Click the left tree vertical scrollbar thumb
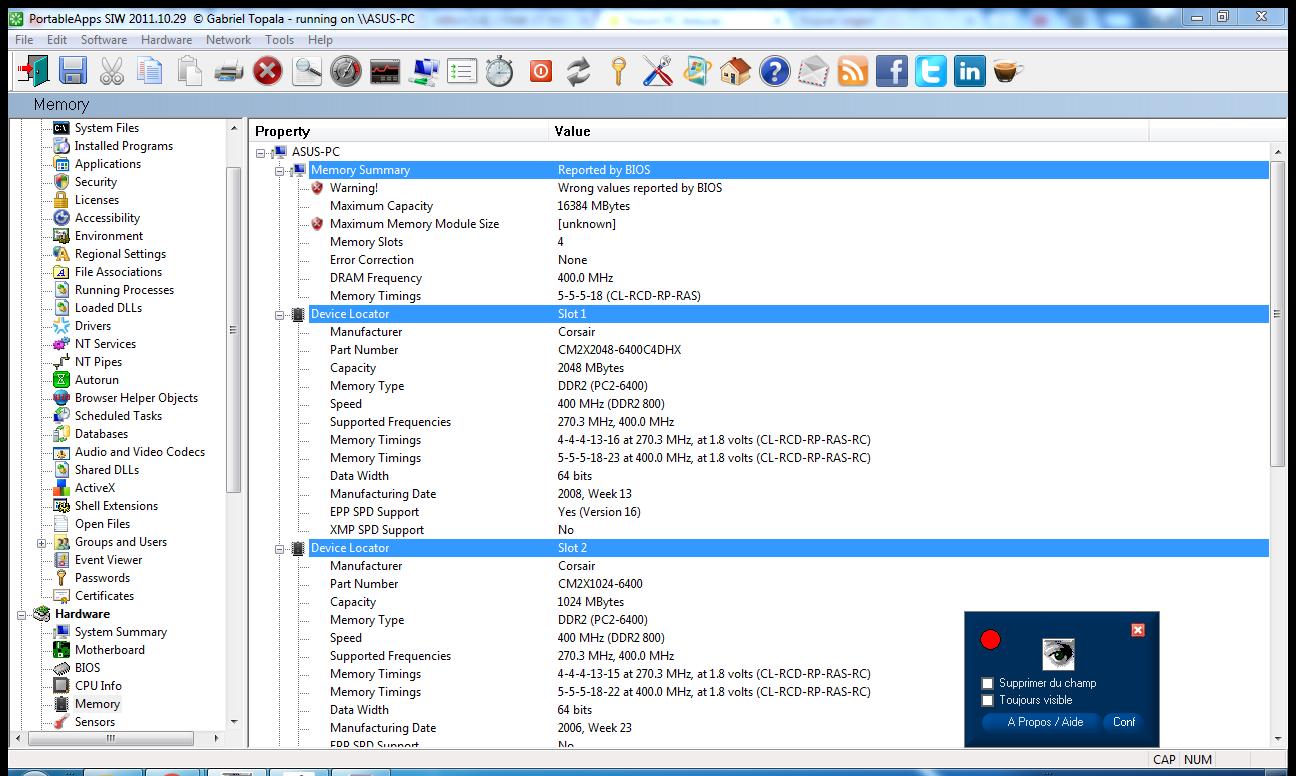This screenshot has width=1296, height=776. click(x=234, y=329)
